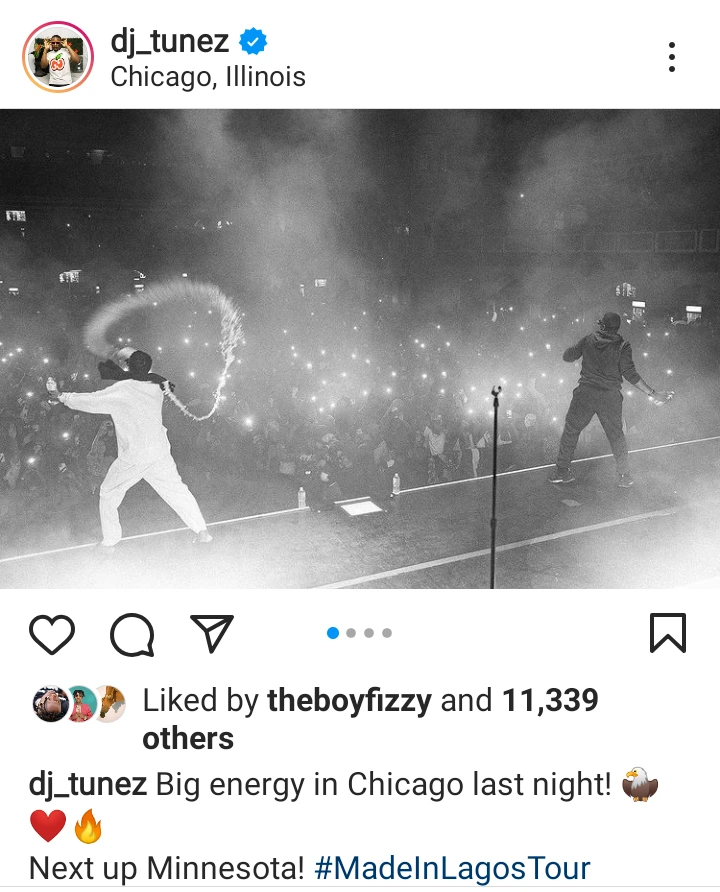The width and height of the screenshot is (720, 892).
Task: Jump to third carousel dot
Action: [369, 633]
